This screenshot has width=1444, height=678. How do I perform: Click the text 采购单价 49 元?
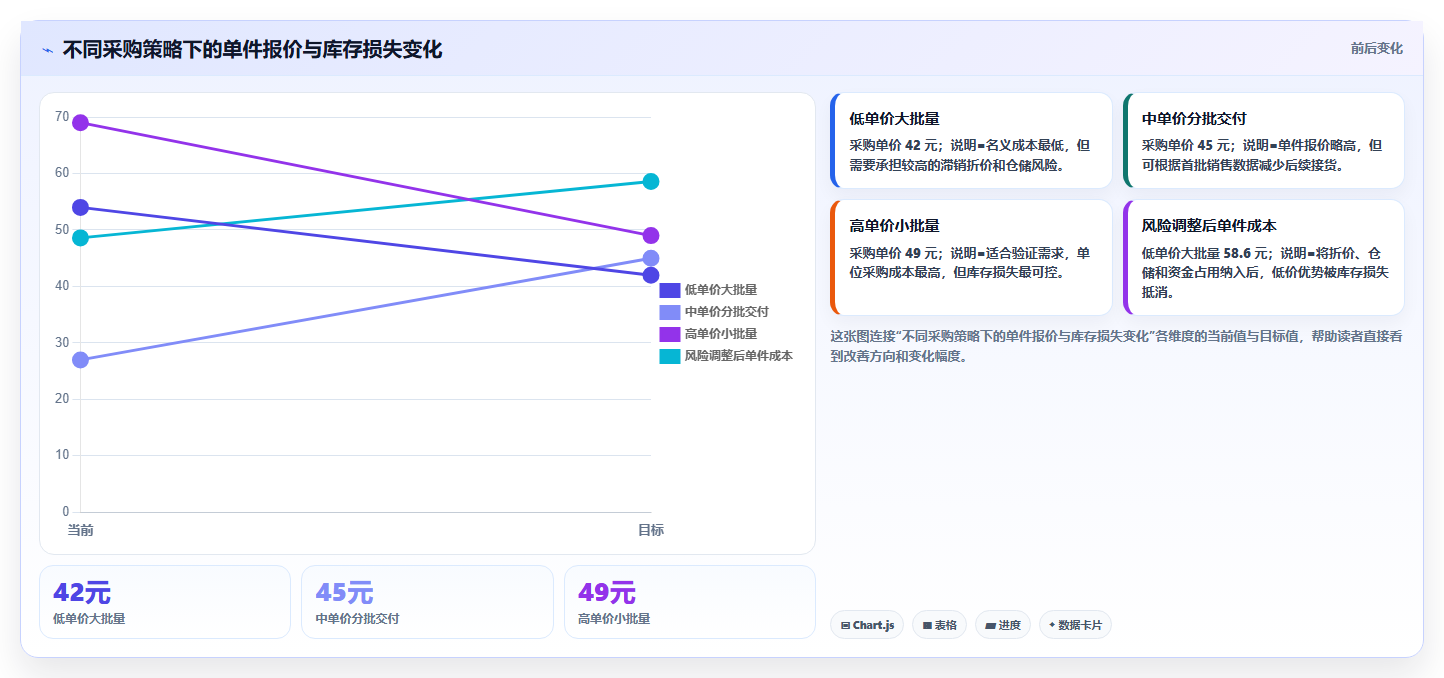click(894, 253)
